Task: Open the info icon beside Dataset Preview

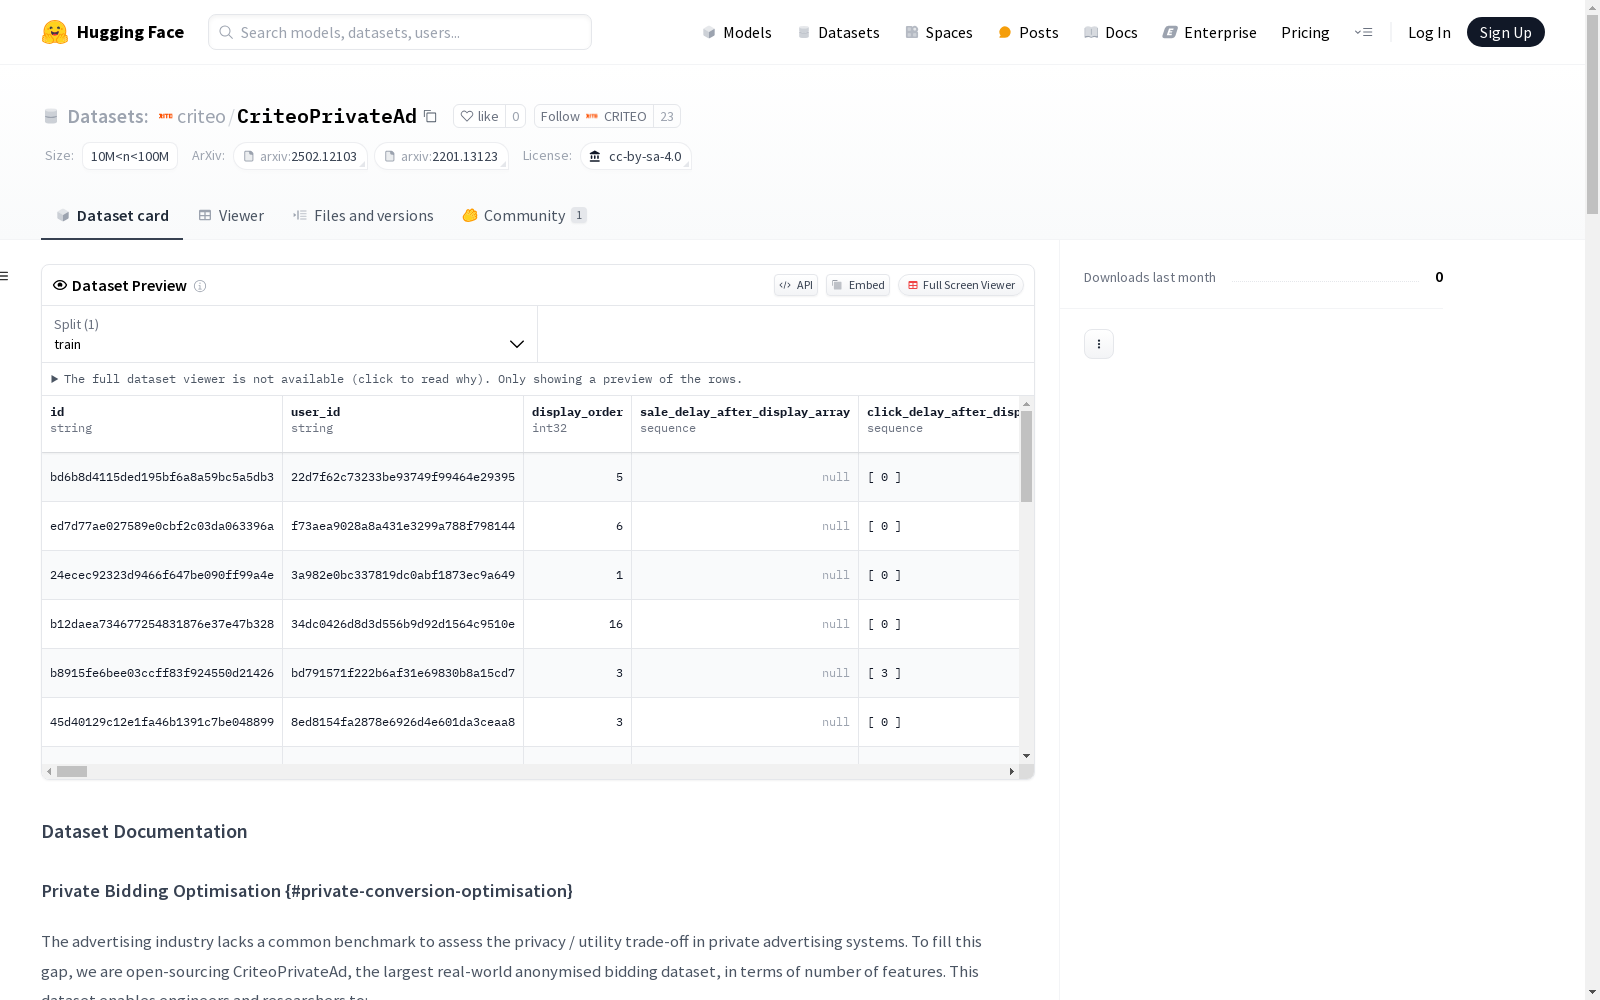Action: (200, 286)
